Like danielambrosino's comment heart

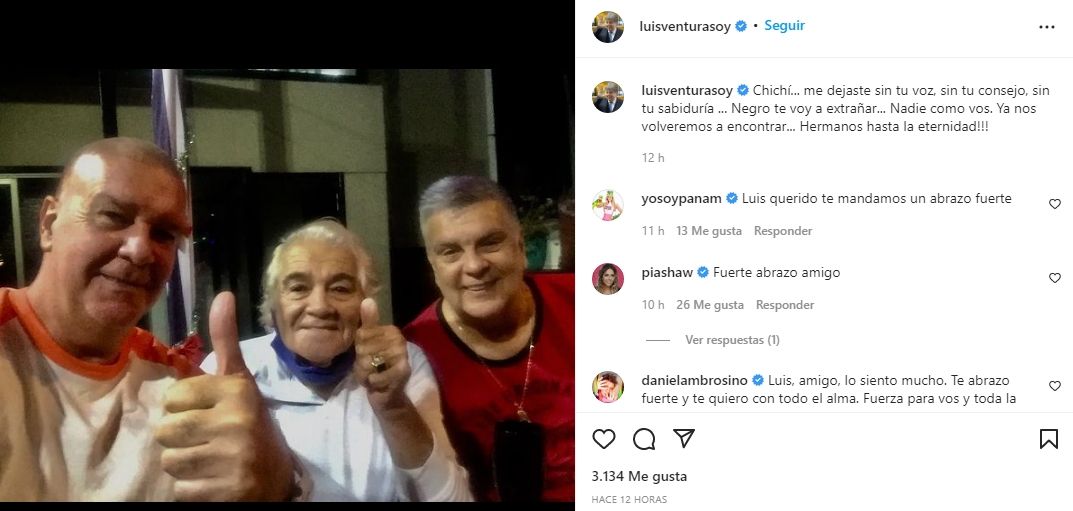[x=1055, y=386]
